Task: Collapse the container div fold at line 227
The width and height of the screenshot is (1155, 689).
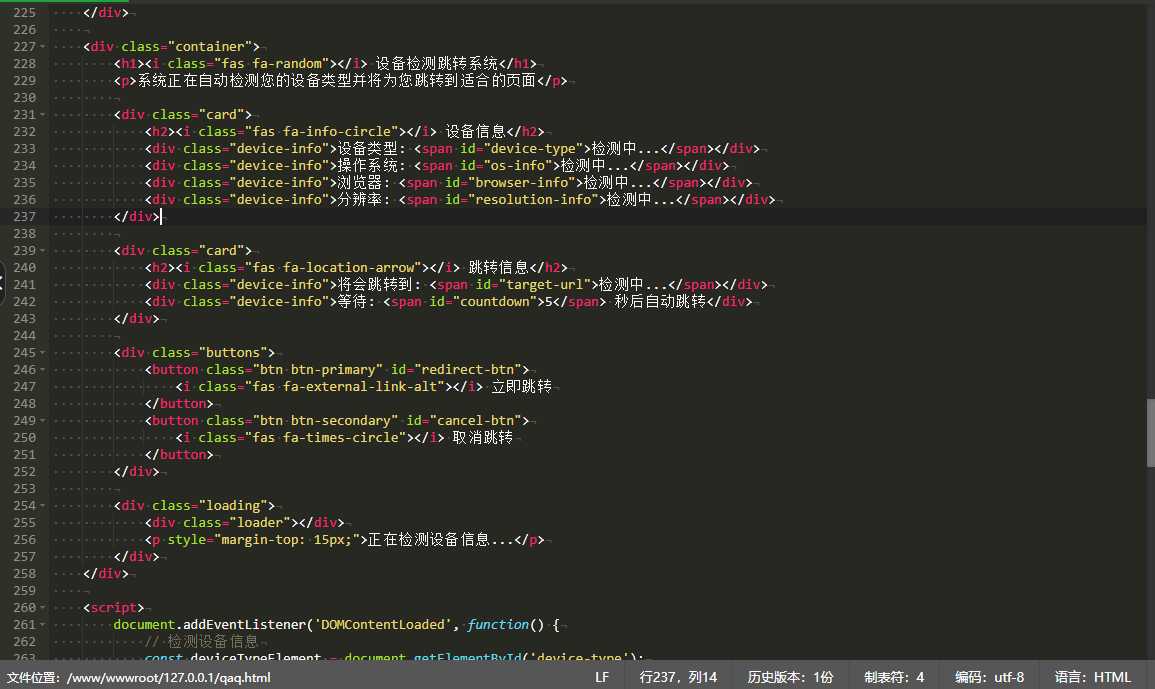Action: point(42,47)
